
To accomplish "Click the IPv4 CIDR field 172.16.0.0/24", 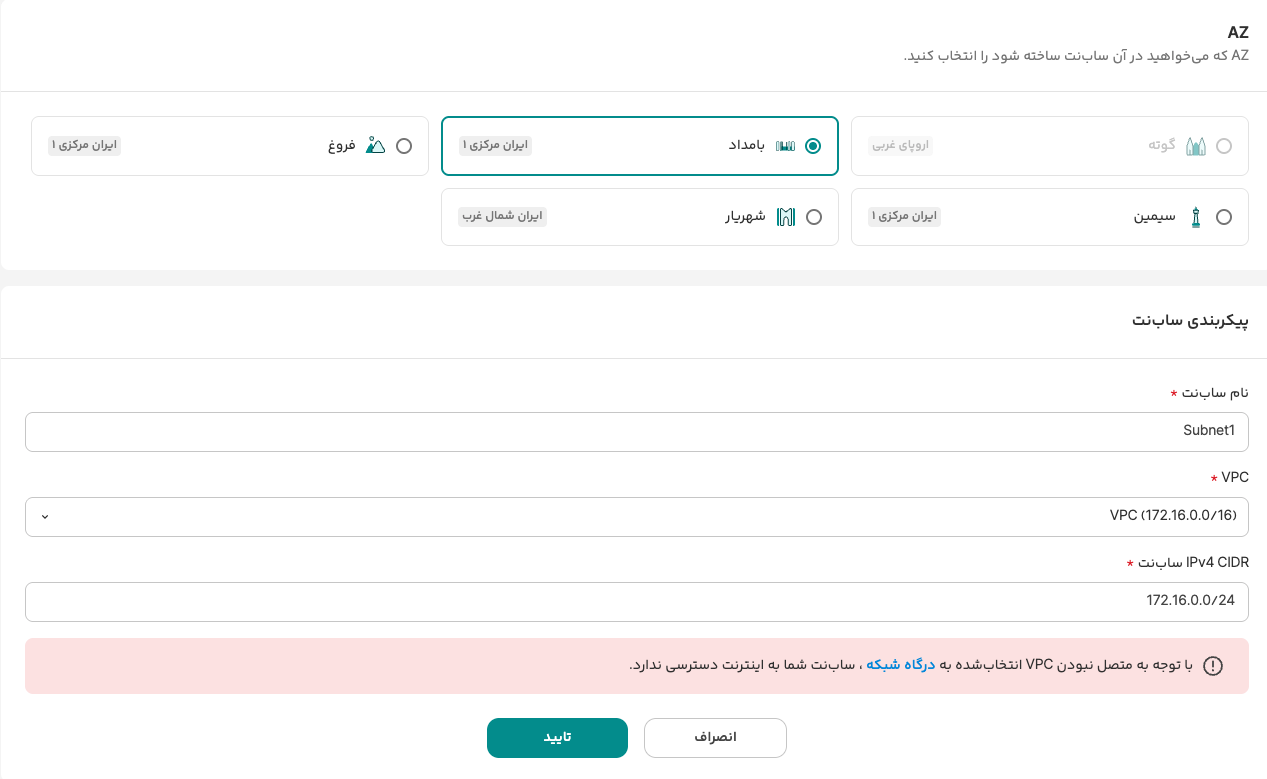I will [636, 602].
